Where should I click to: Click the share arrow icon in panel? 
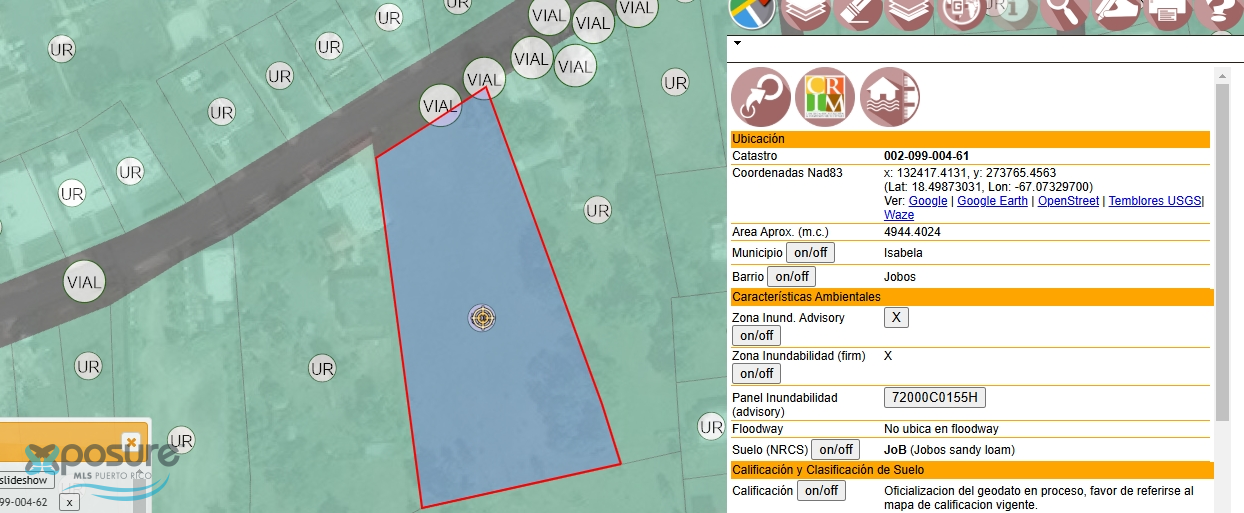point(761,97)
